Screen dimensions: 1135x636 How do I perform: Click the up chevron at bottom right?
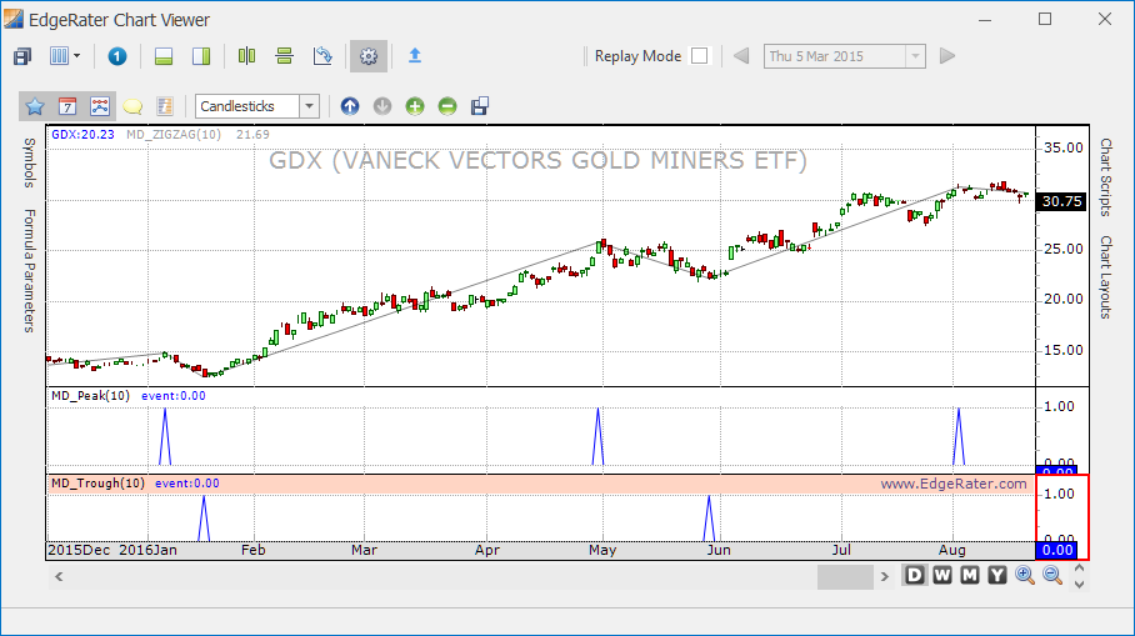(x=1079, y=569)
